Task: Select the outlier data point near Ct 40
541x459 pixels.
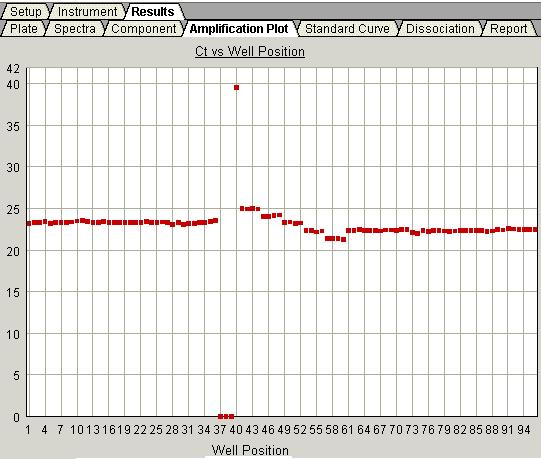Action: [x=236, y=88]
